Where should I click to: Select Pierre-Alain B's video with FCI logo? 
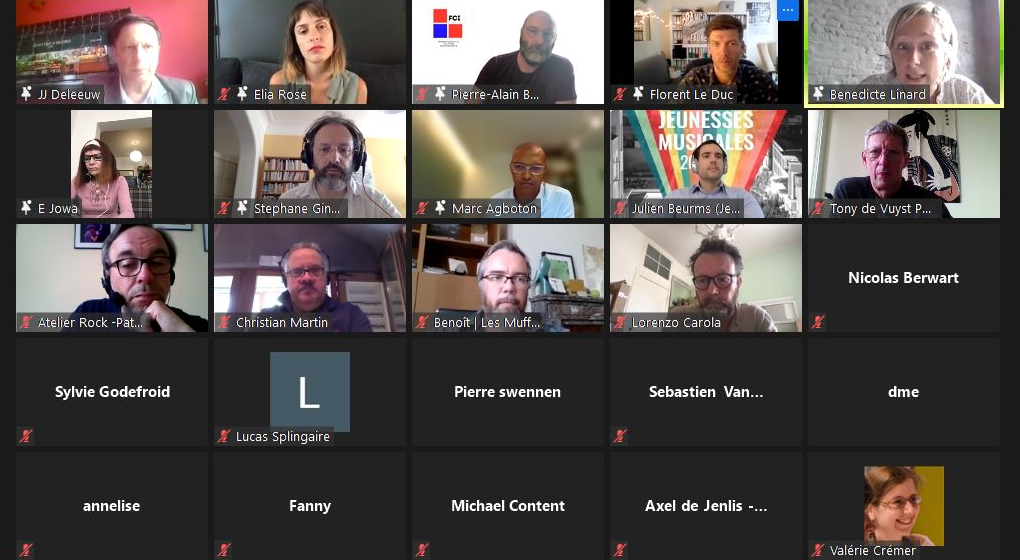(507, 51)
